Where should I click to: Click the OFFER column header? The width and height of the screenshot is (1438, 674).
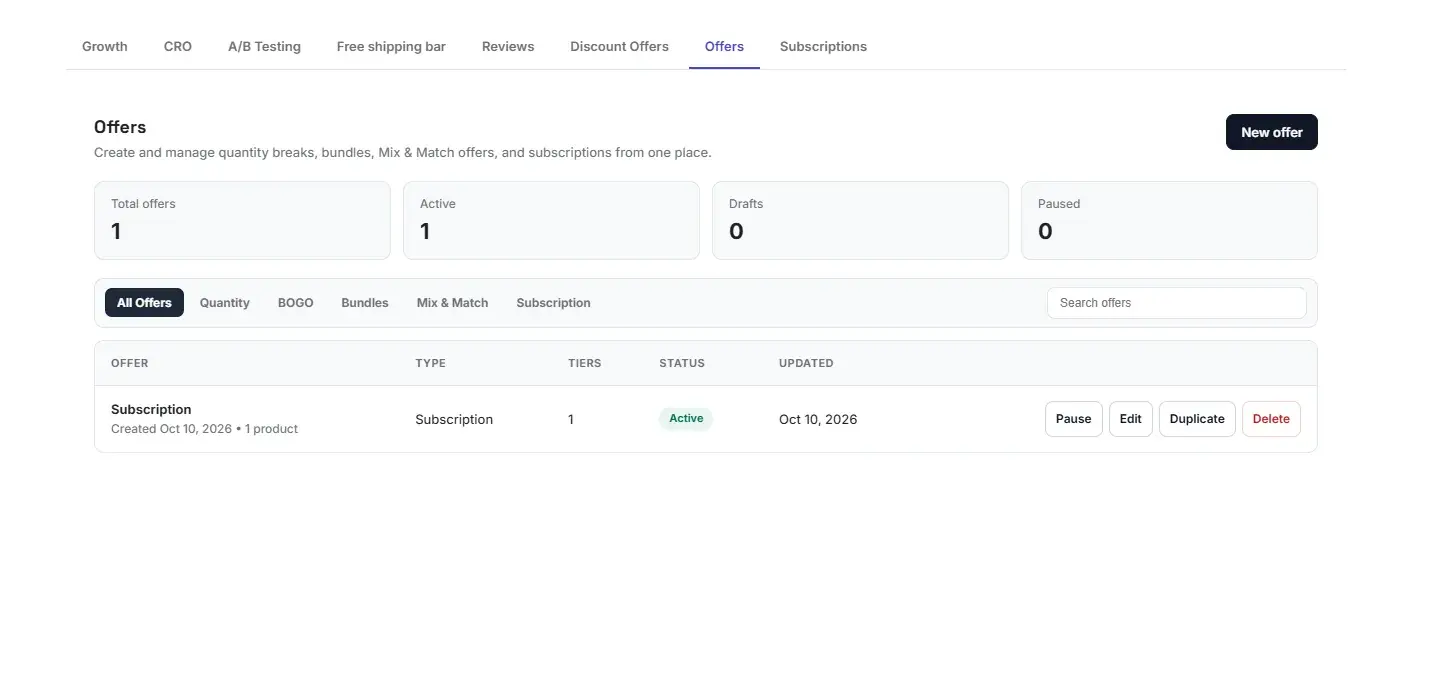[x=129, y=363]
